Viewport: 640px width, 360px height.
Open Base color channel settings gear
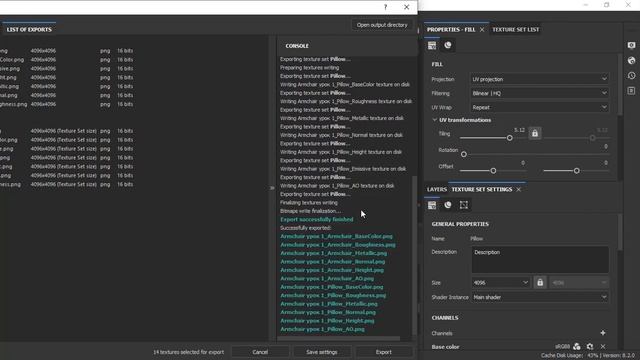point(590,347)
